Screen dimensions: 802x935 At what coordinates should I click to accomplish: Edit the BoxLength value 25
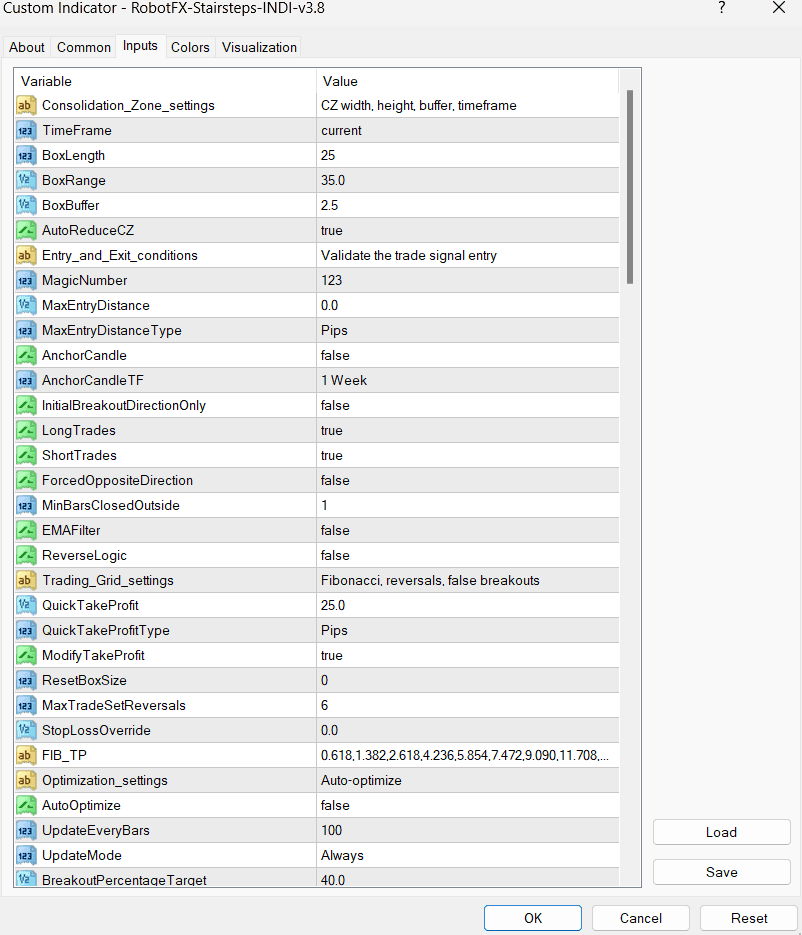468,155
